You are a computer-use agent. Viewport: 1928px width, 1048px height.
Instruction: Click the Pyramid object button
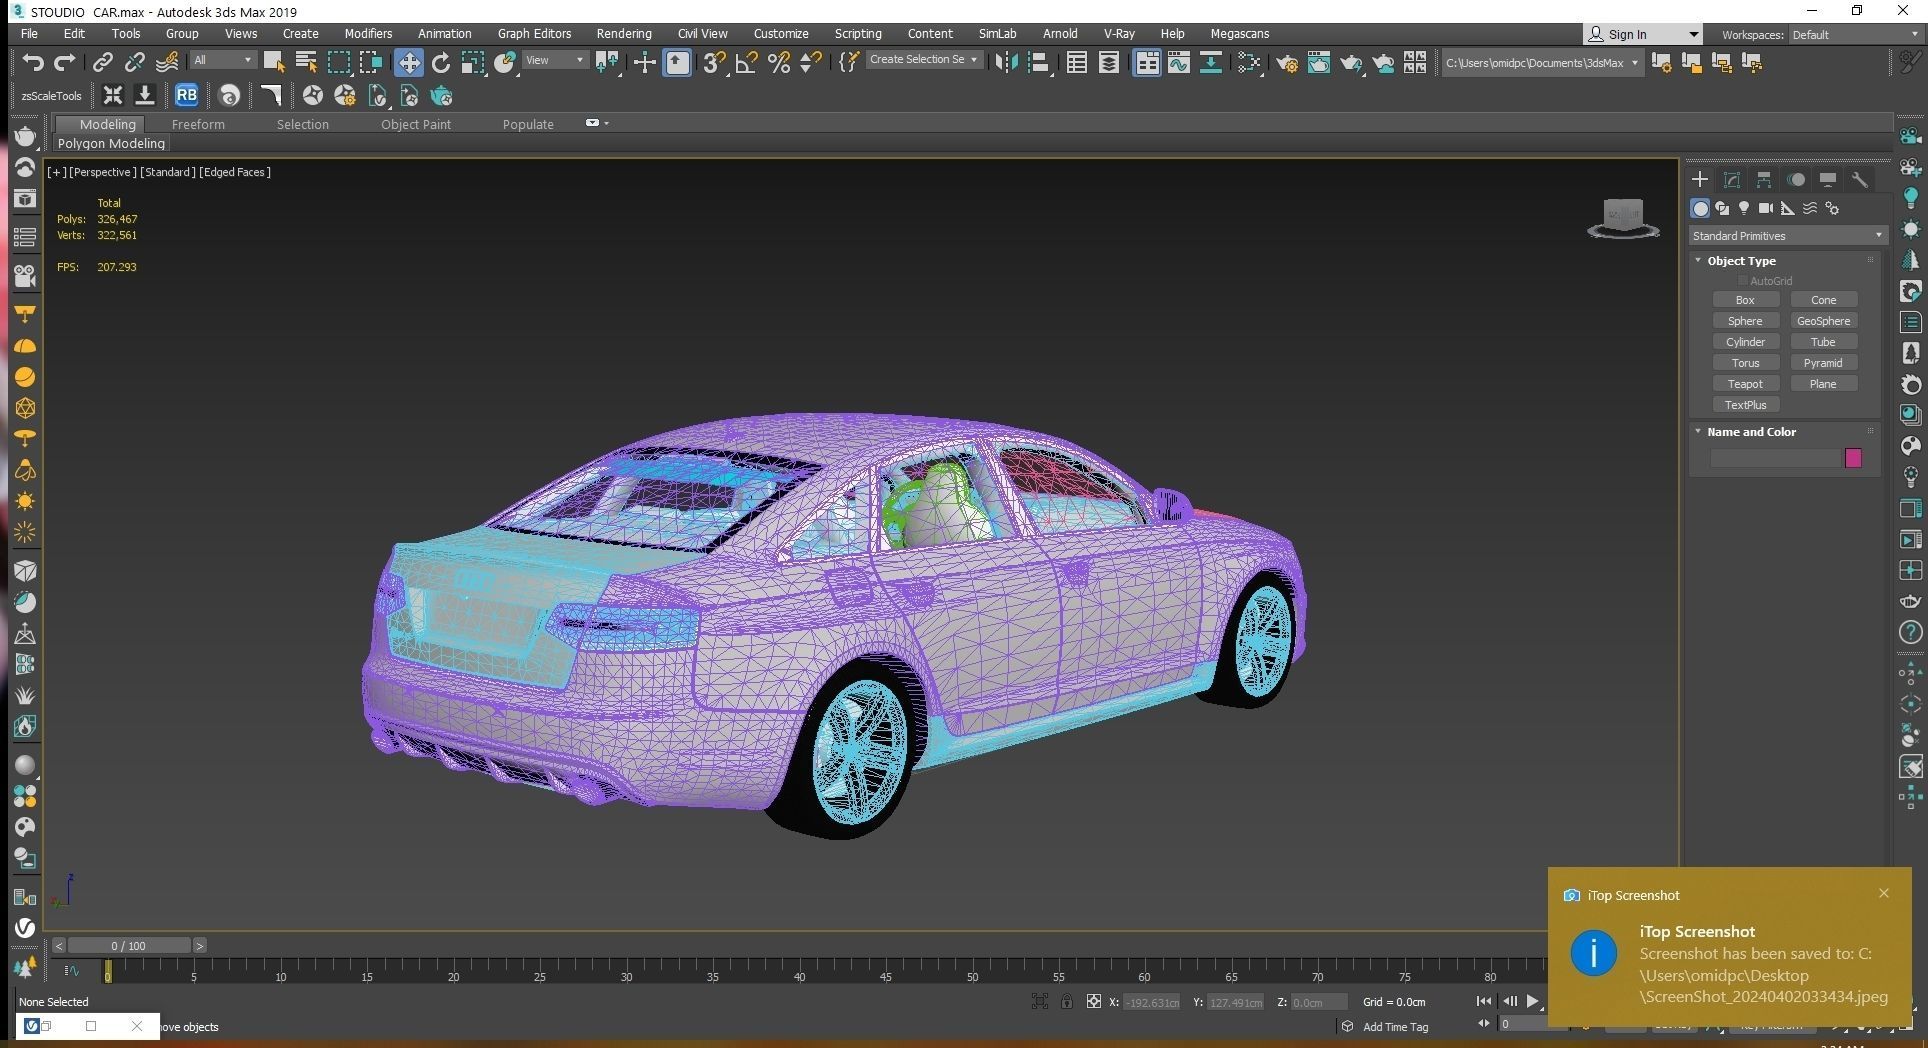pos(1823,363)
